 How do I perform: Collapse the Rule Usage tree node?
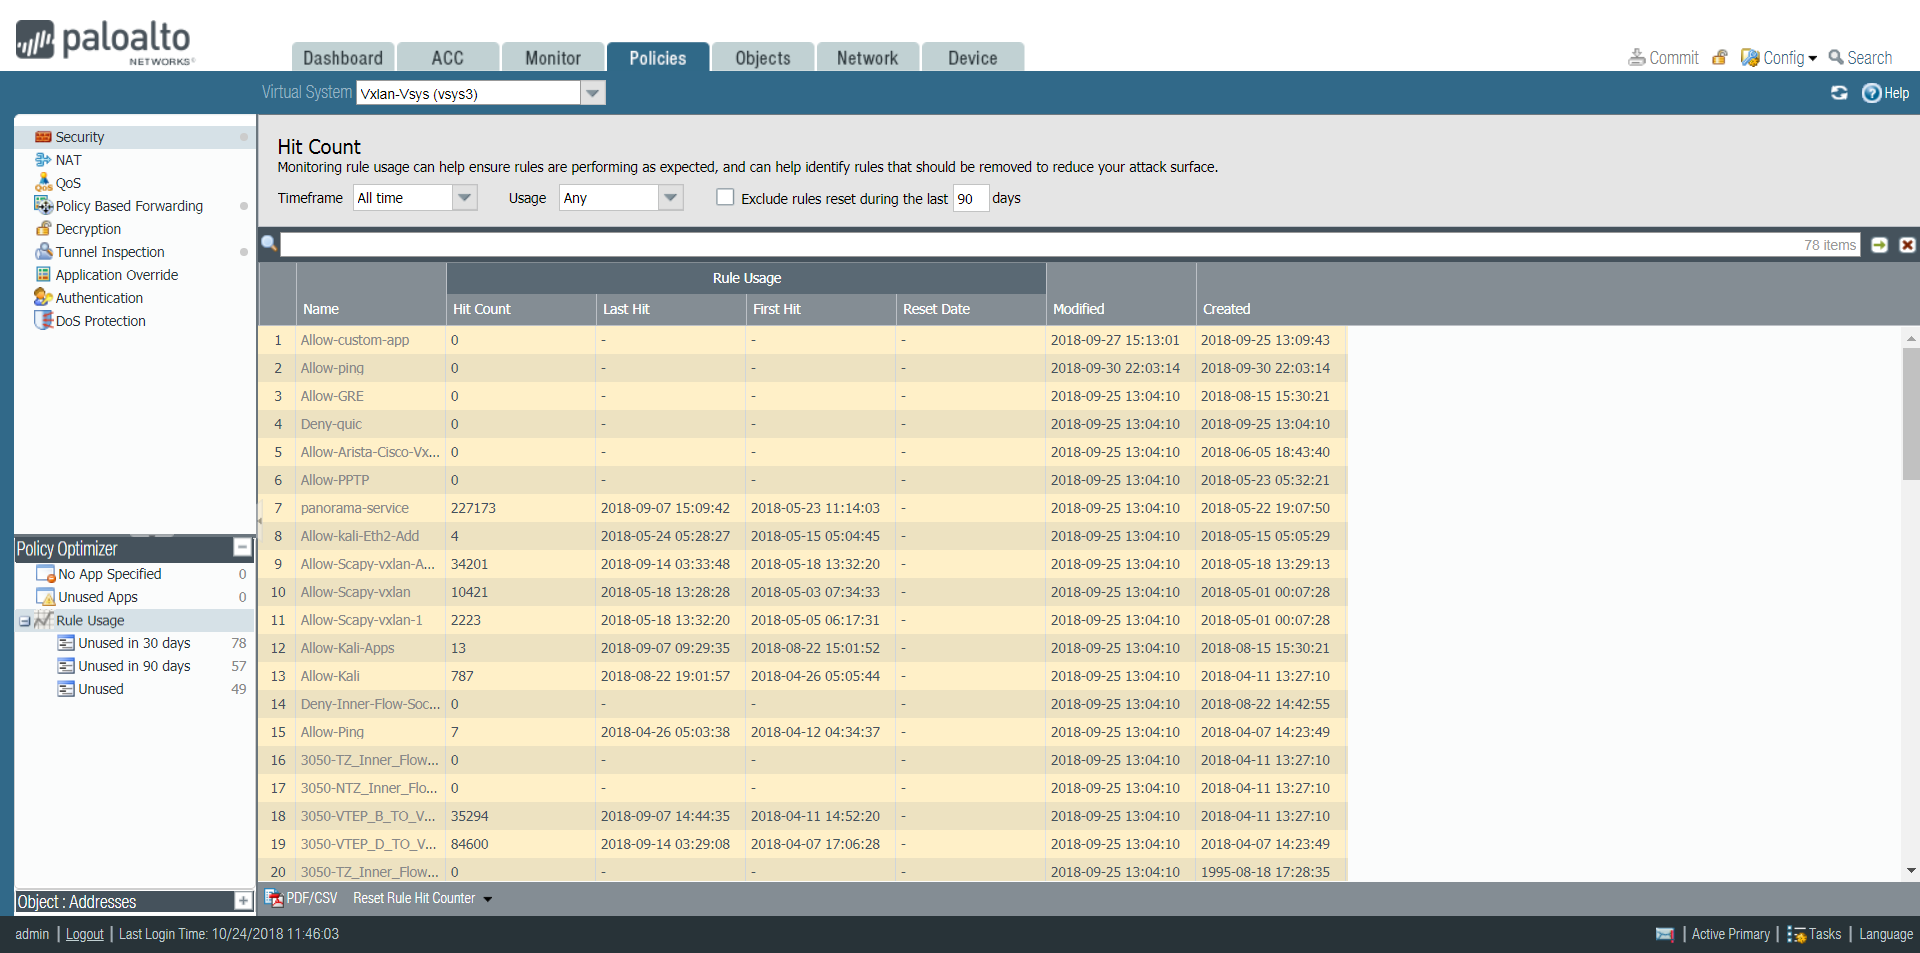coord(24,621)
